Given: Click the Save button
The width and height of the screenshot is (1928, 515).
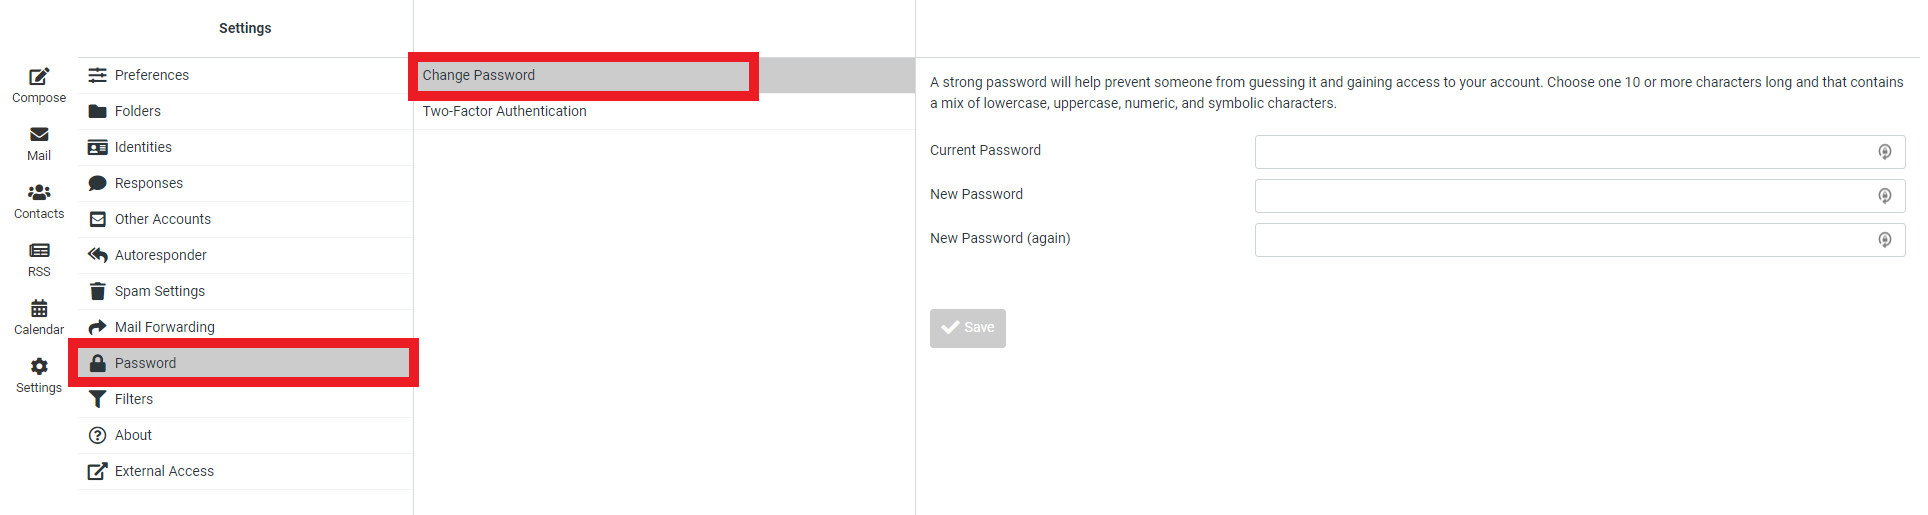Looking at the screenshot, I should tap(967, 328).
